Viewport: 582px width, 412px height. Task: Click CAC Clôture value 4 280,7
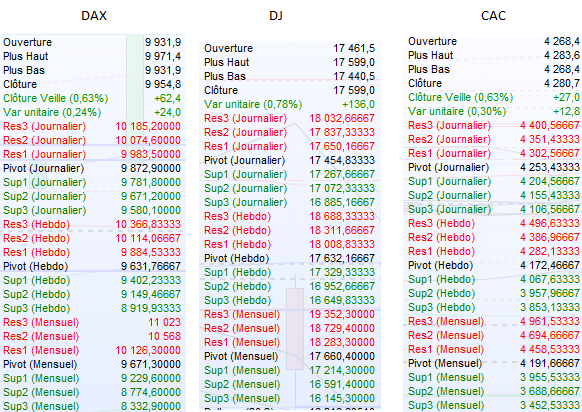(562, 83)
